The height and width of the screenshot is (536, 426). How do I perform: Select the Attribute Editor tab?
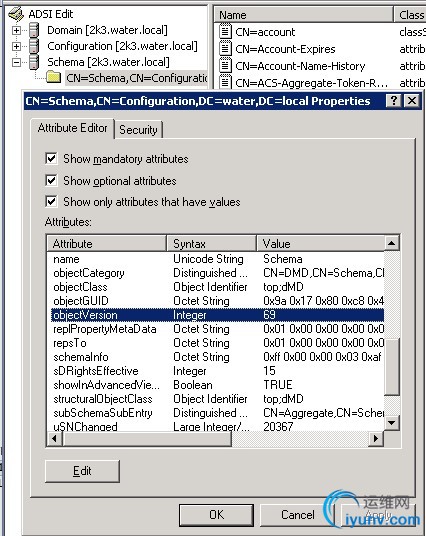[x=72, y=128]
